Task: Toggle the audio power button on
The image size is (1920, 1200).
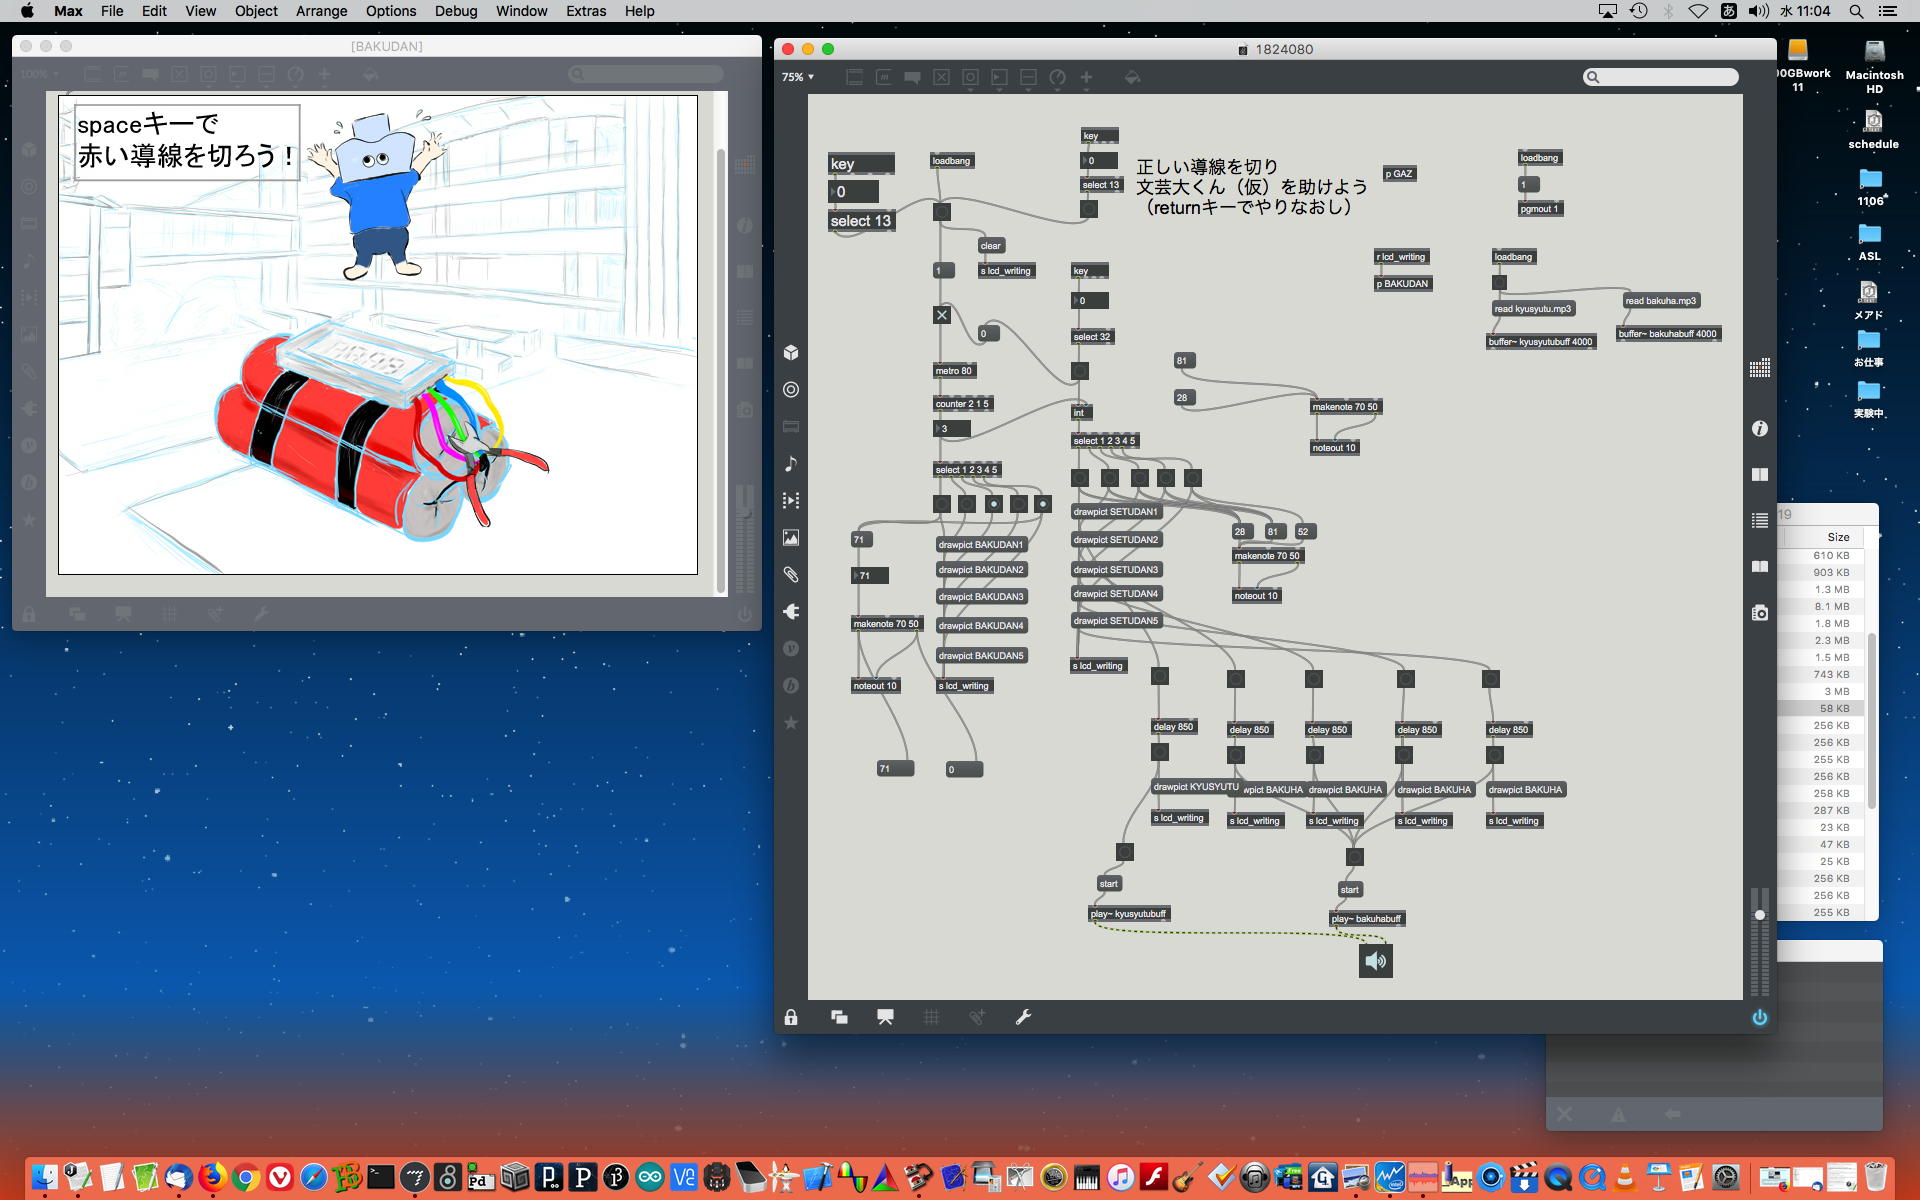Action: [x=1760, y=1017]
